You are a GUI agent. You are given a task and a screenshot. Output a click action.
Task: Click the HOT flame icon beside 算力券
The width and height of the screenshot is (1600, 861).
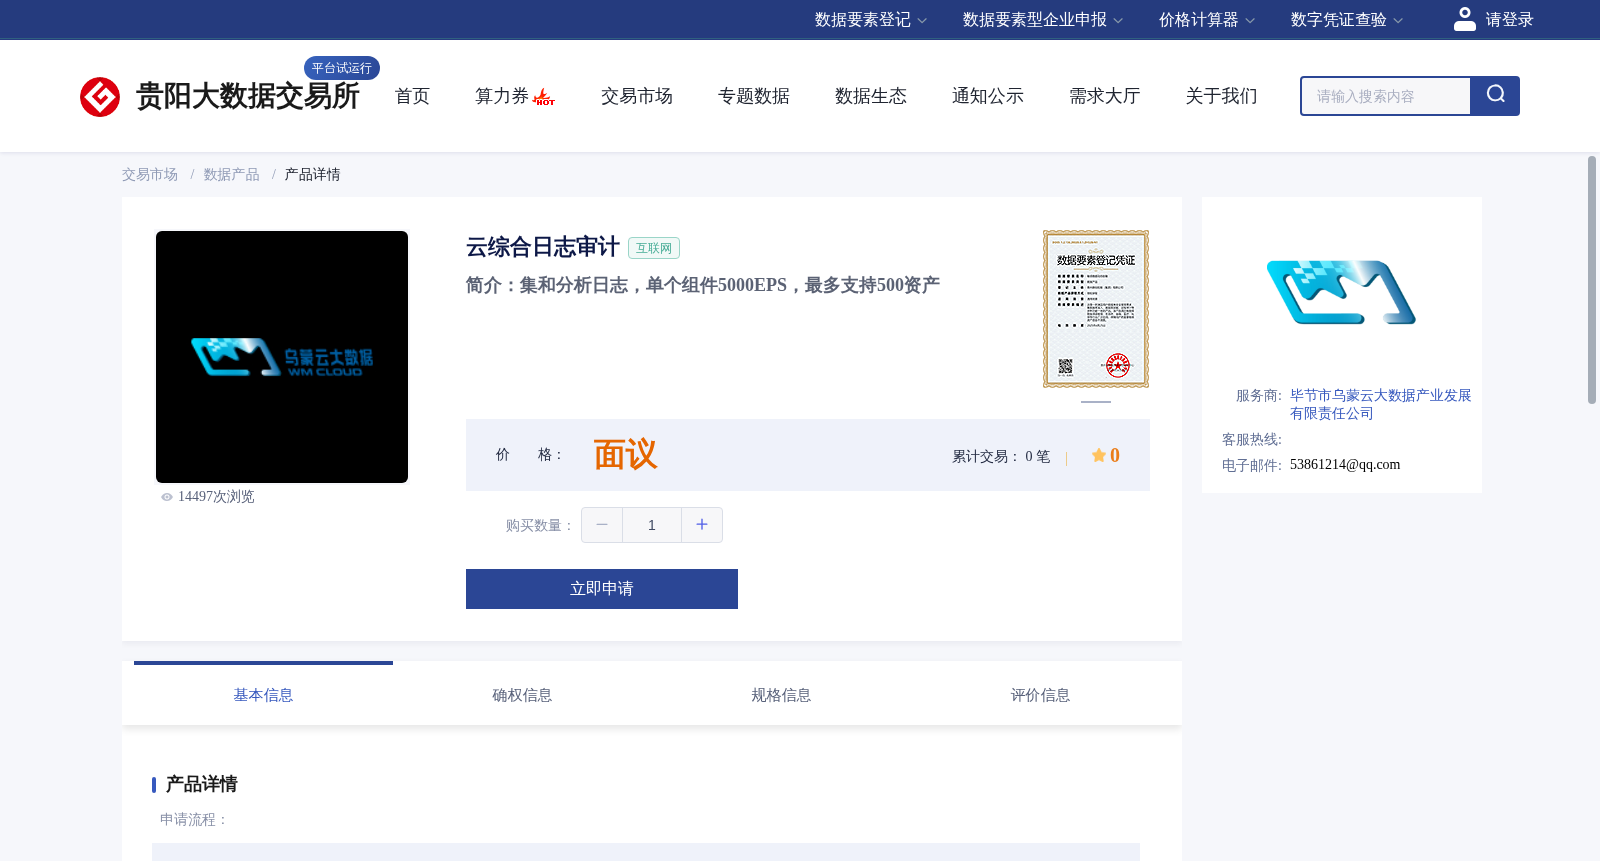544,97
